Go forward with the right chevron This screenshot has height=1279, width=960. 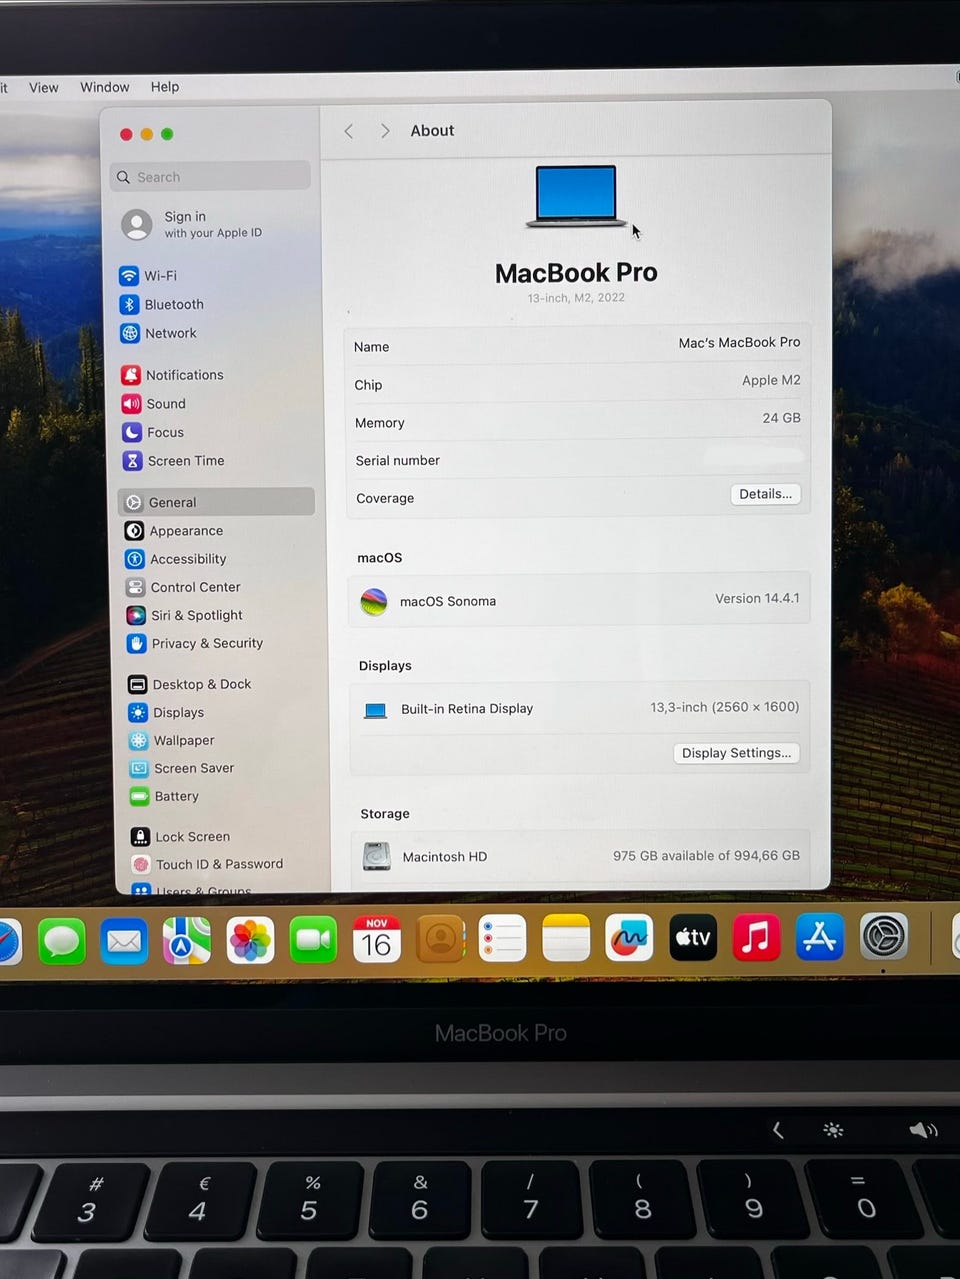385,131
